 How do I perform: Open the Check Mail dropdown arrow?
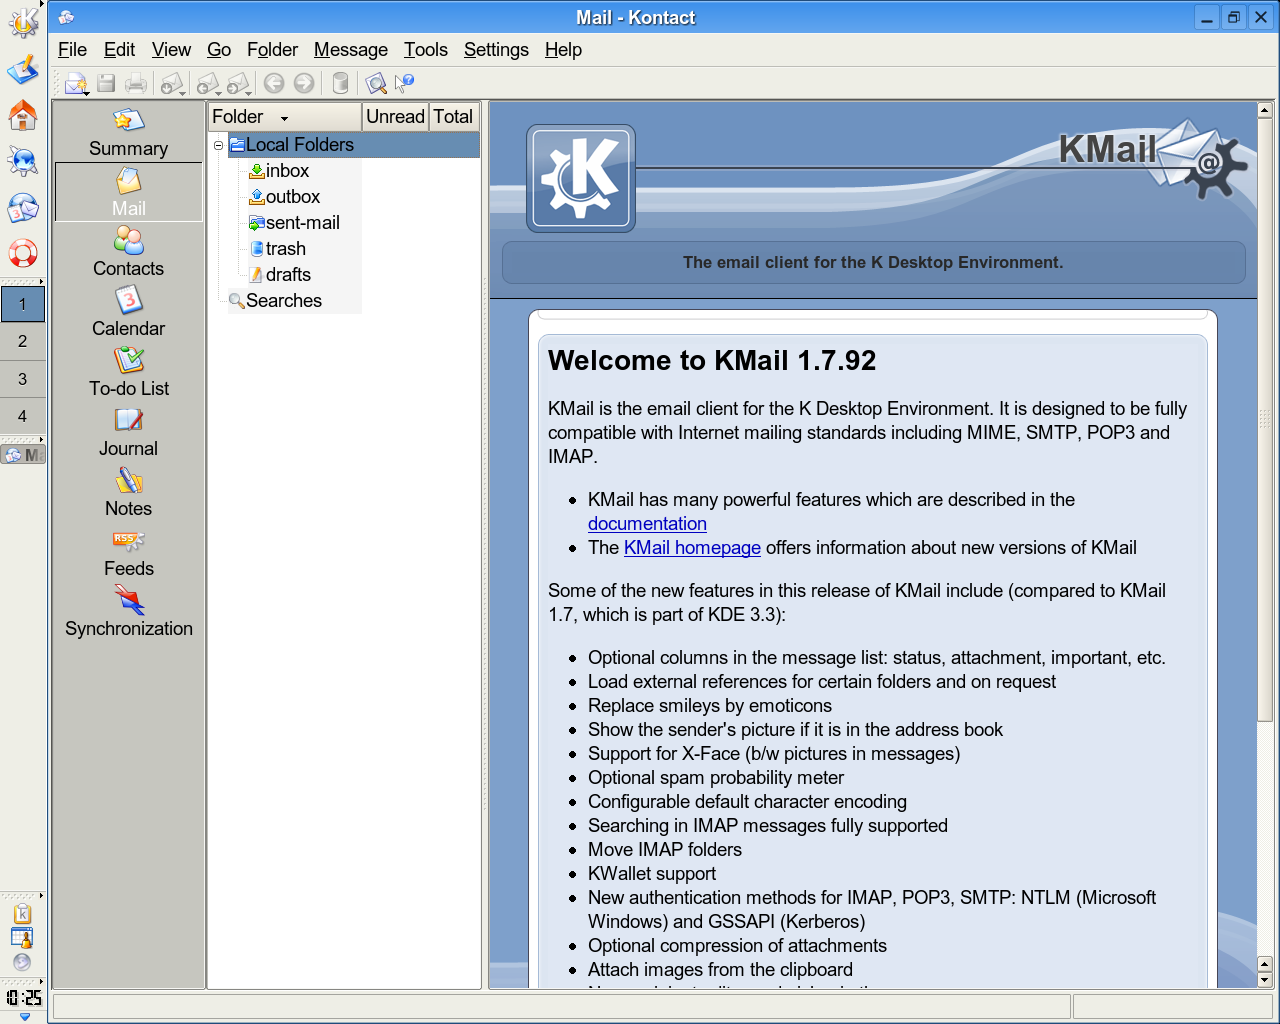[183, 93]
